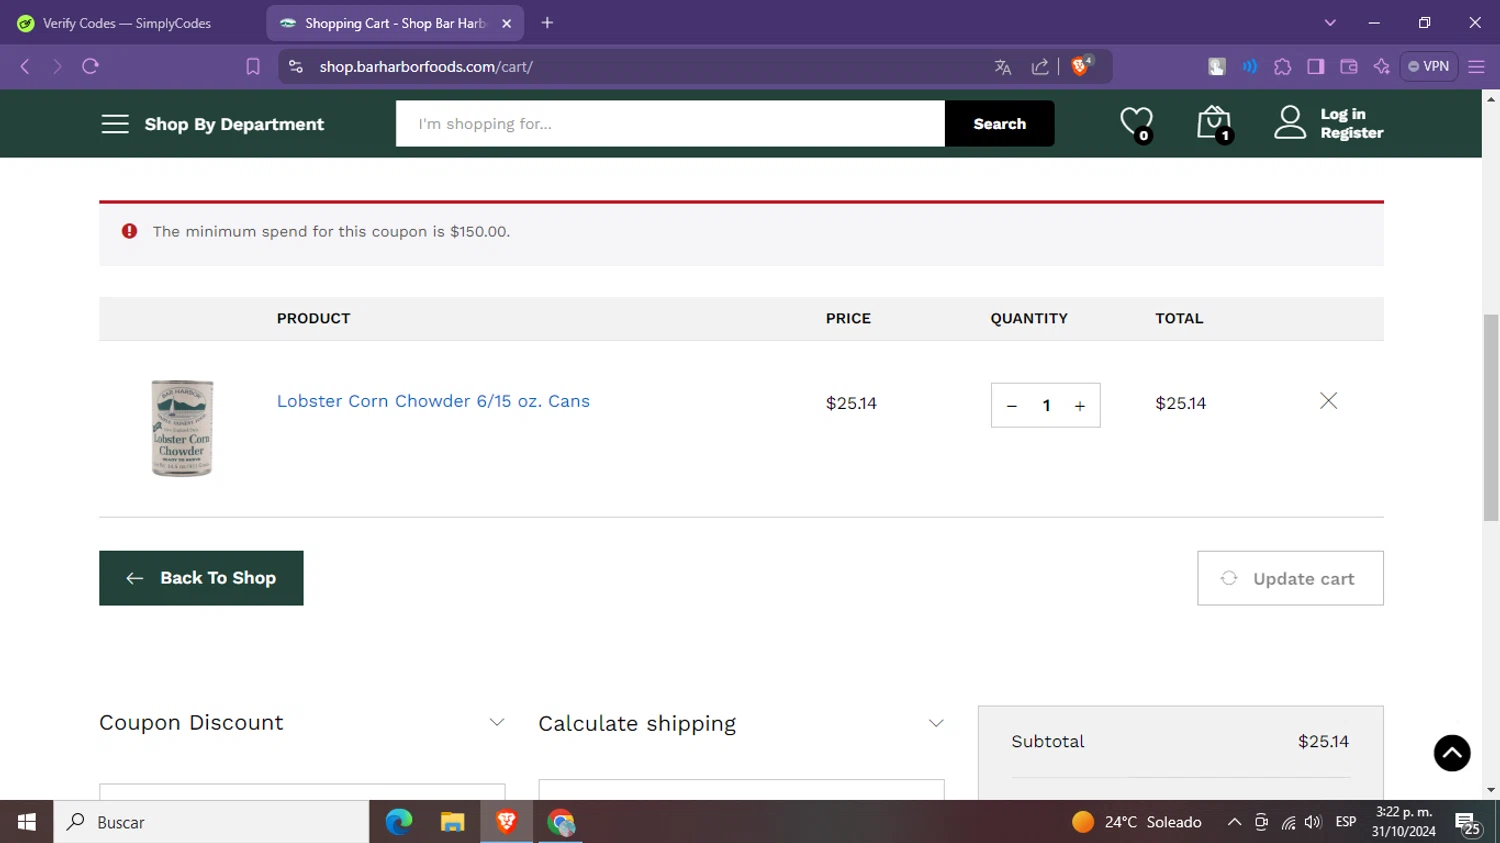Click the address bar URL
1500x843 pixels.
(426, 67)
